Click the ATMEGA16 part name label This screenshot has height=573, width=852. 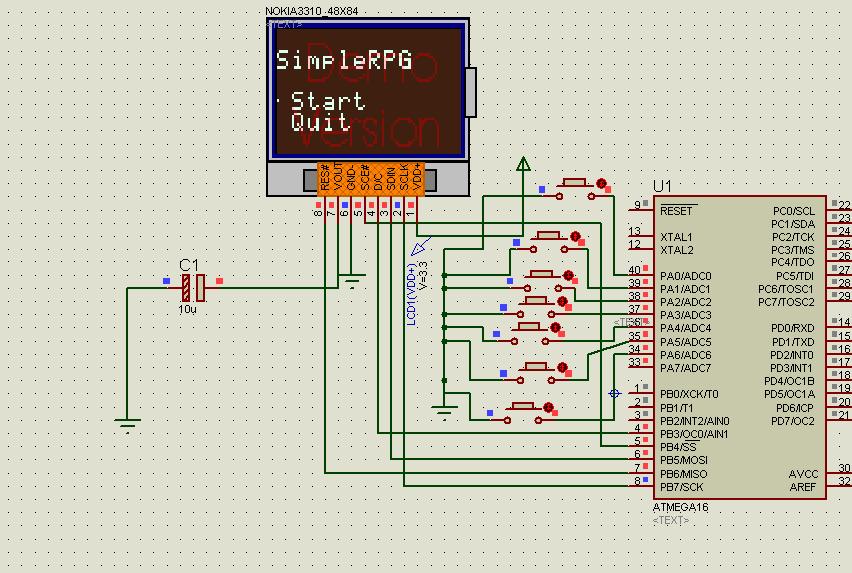pos(680,507)
